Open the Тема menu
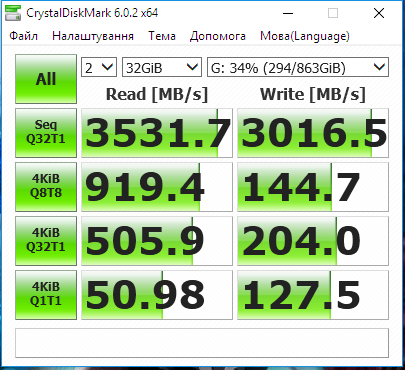This screenshot has height=370, width=405. [x=162, y=36]
